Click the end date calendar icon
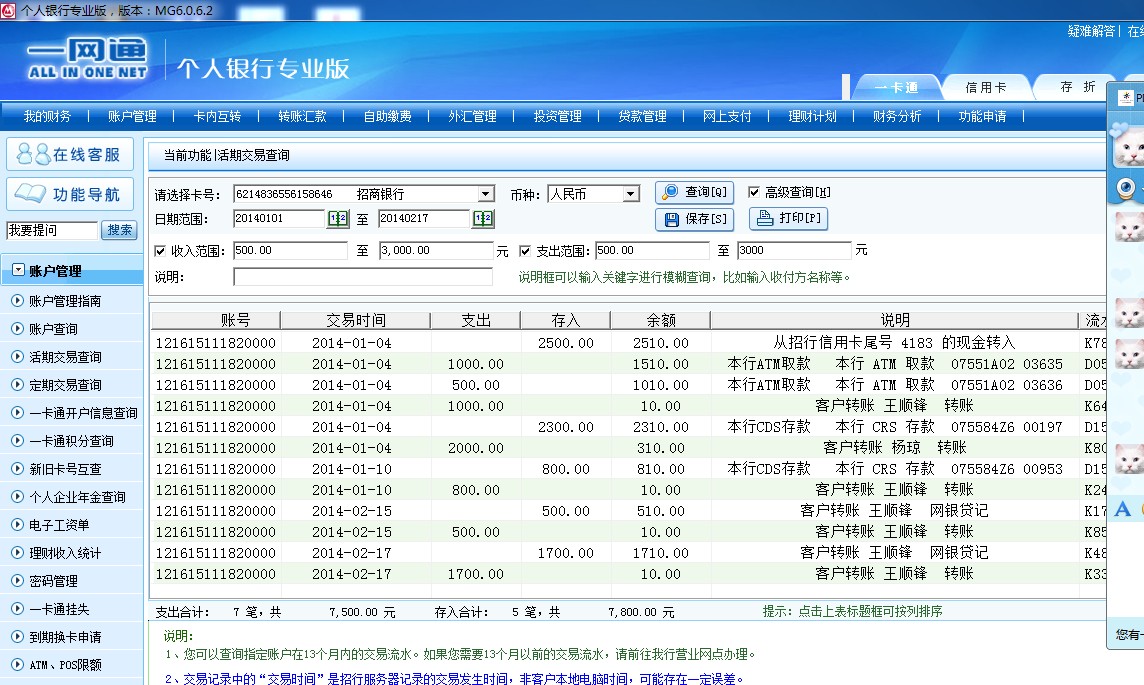This screenshot has width=1144, height=685. pyautogui.click(x=483, y=219)
